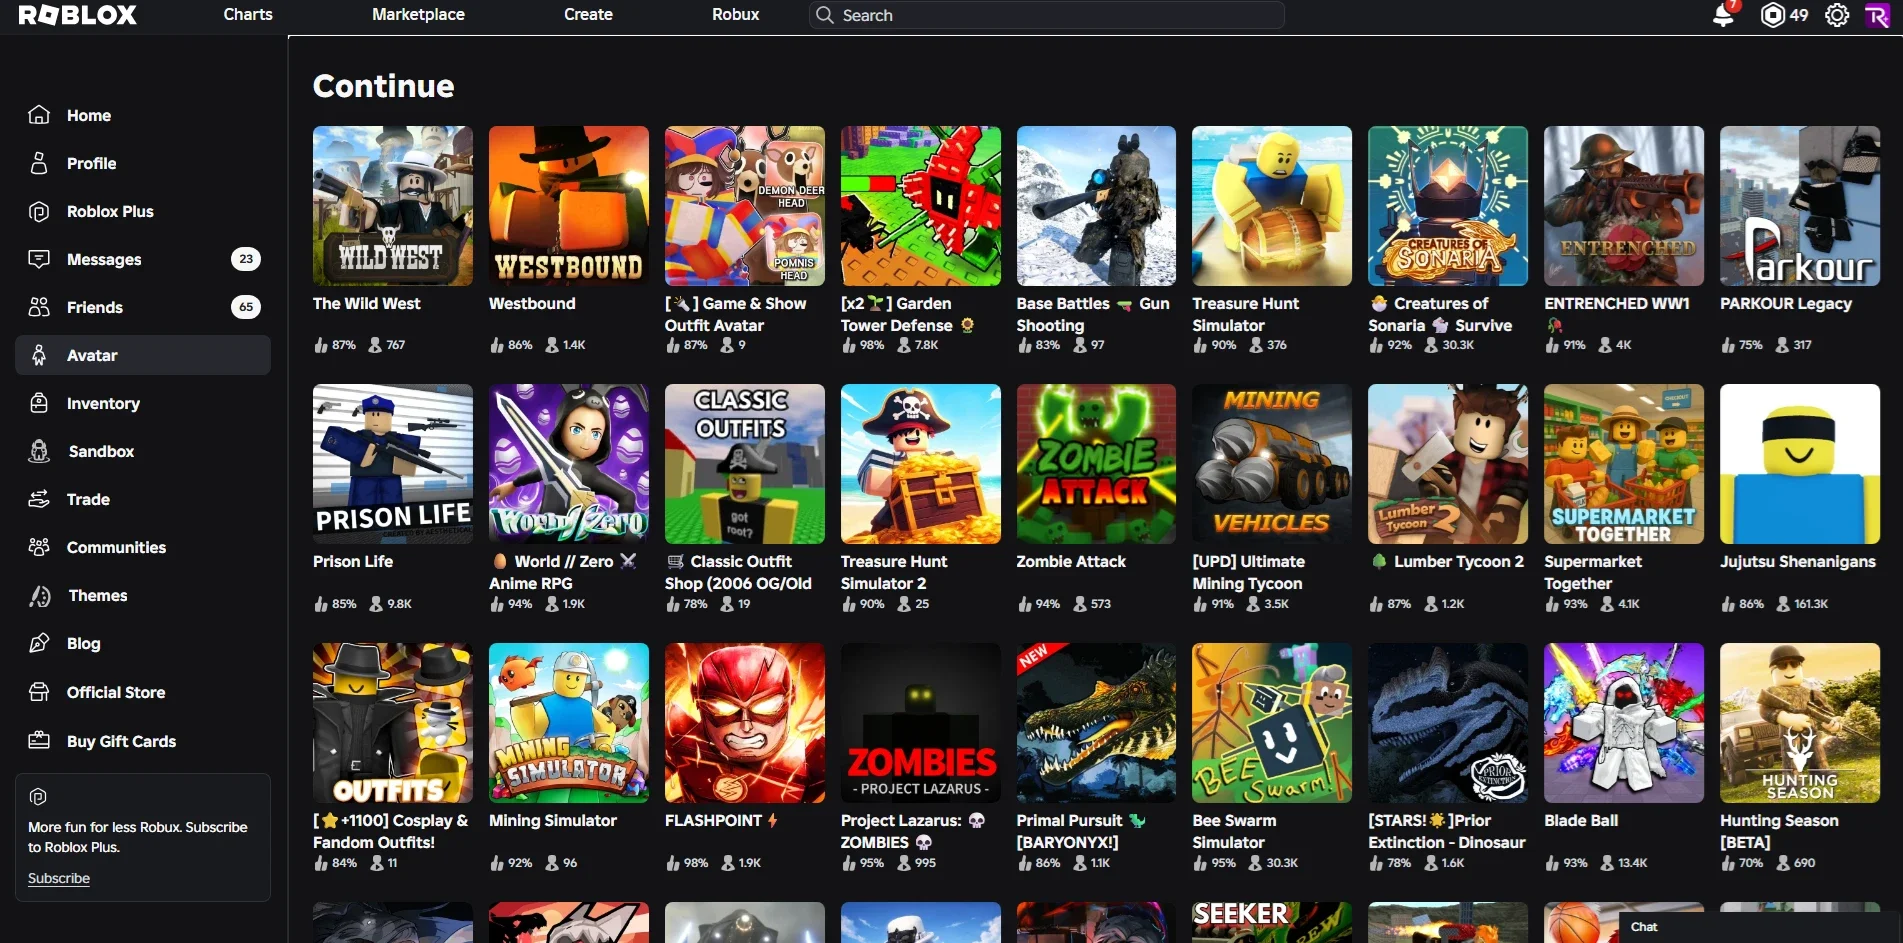
Task: Click the Messages count badge 23
Action: pyautogui.click(x=246, y=259)
